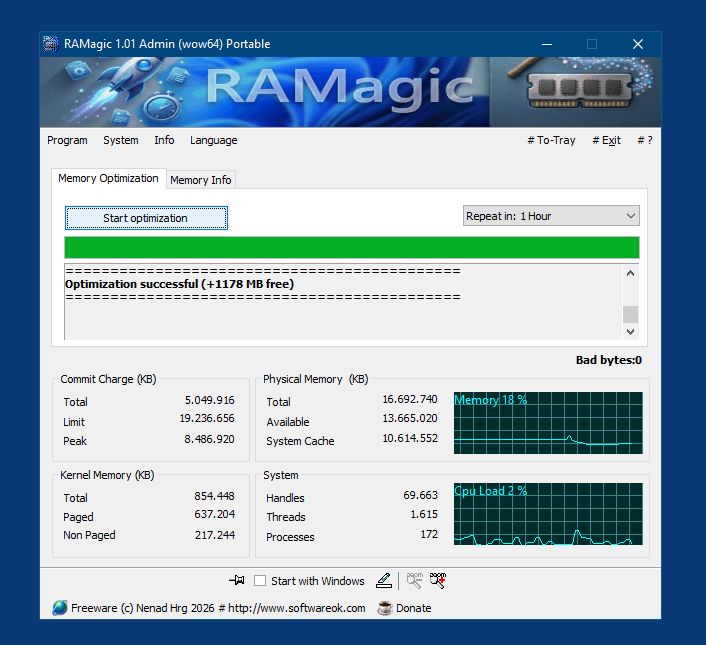The width and height of the screenshot is (706, 645).
Task: Click the zoom out magnifier icon
Action: point(414,580)
